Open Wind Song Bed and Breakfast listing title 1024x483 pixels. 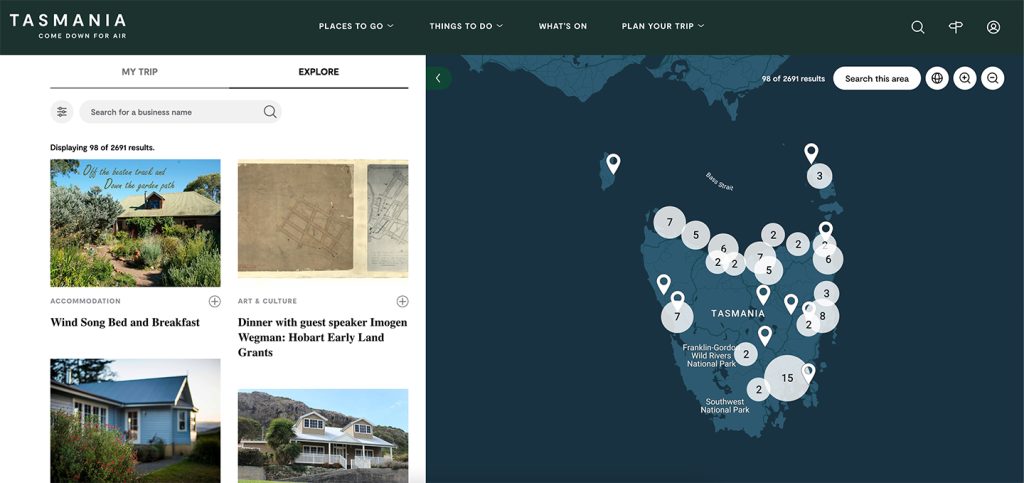(x=125, y=323)
